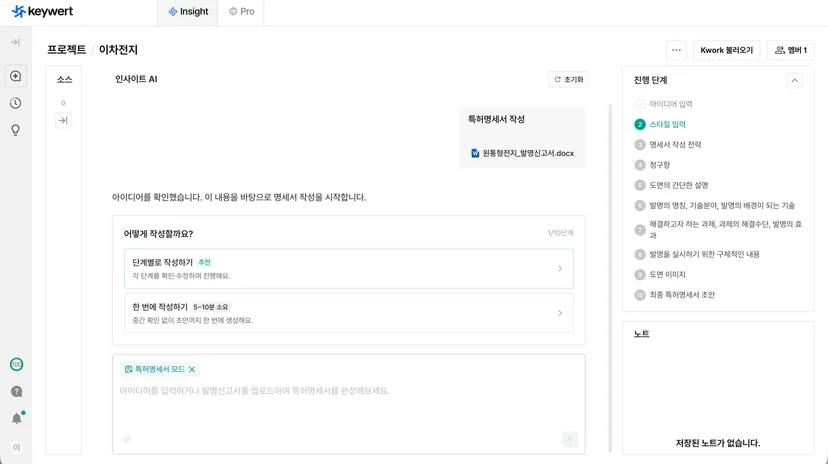The height and width of the screenshot is (464, 828).
Task: Select step 도면의 간단한 설명
Action: (x=671, y=185)
